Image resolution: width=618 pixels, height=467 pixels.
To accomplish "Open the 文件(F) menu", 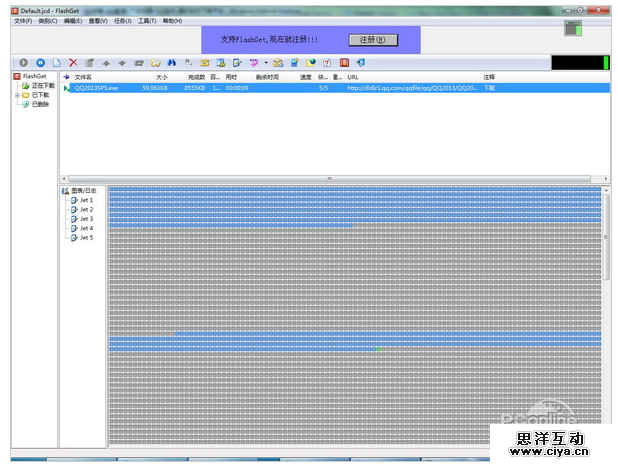I will 22,20.
